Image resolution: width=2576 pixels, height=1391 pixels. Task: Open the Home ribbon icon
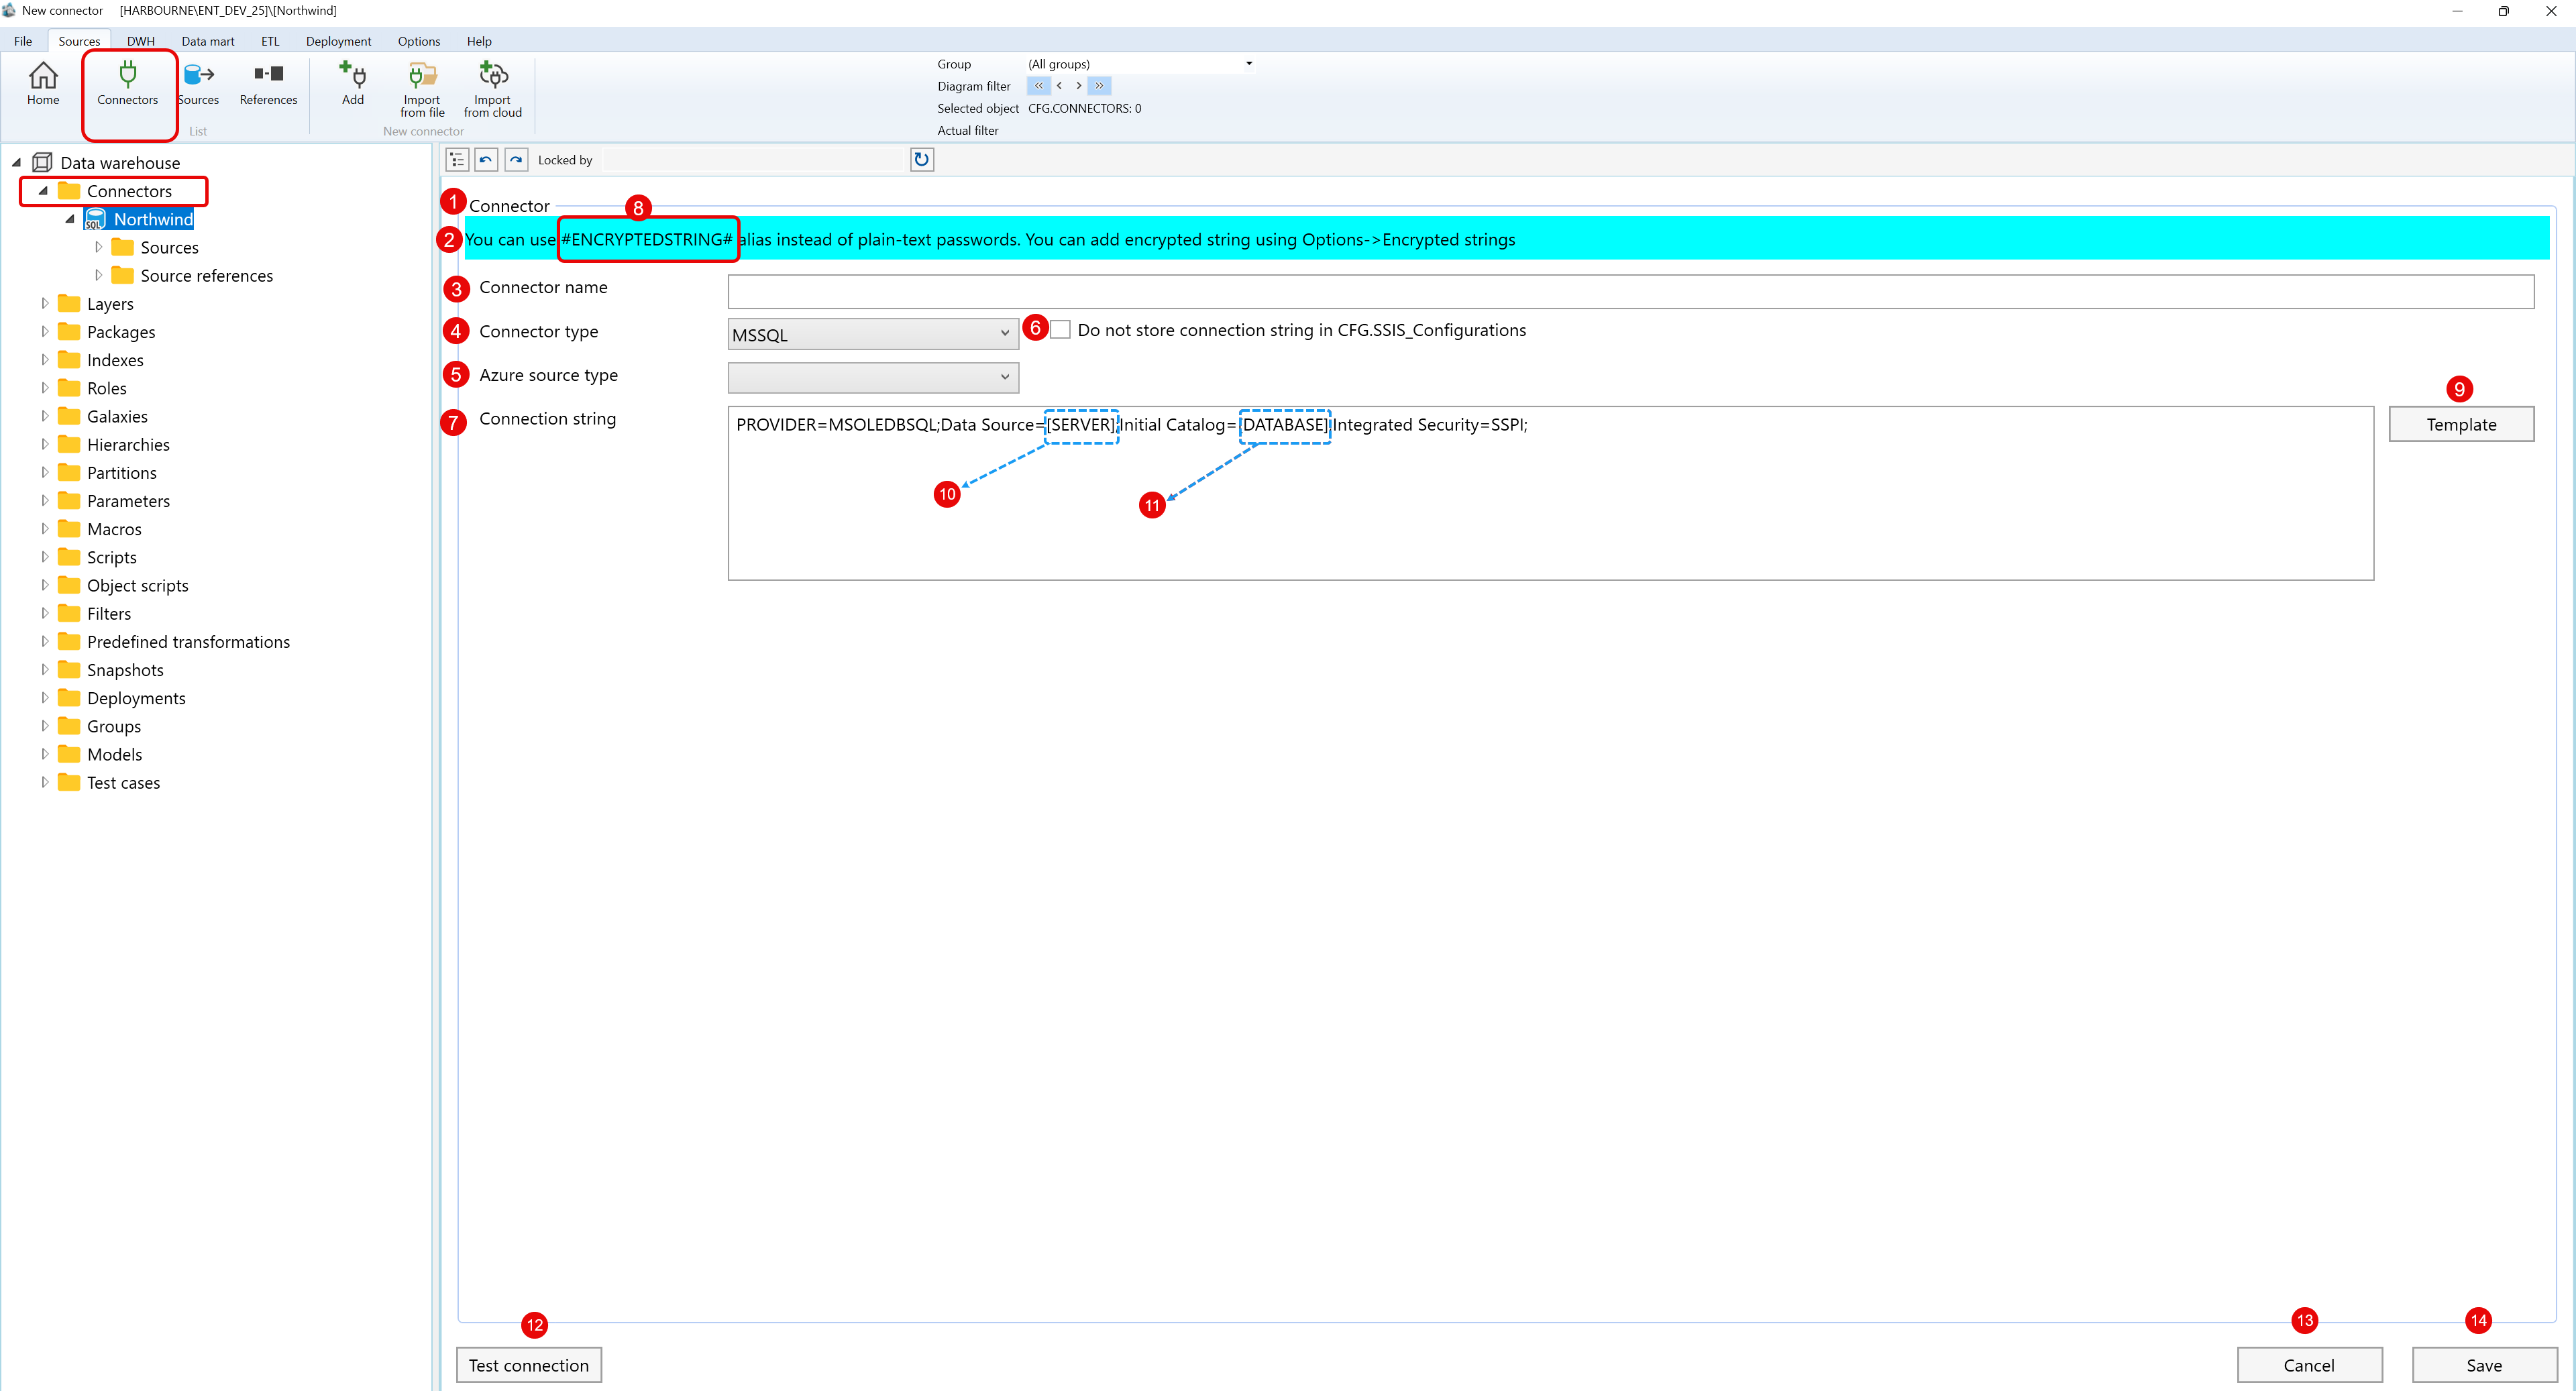pos(43,84)
